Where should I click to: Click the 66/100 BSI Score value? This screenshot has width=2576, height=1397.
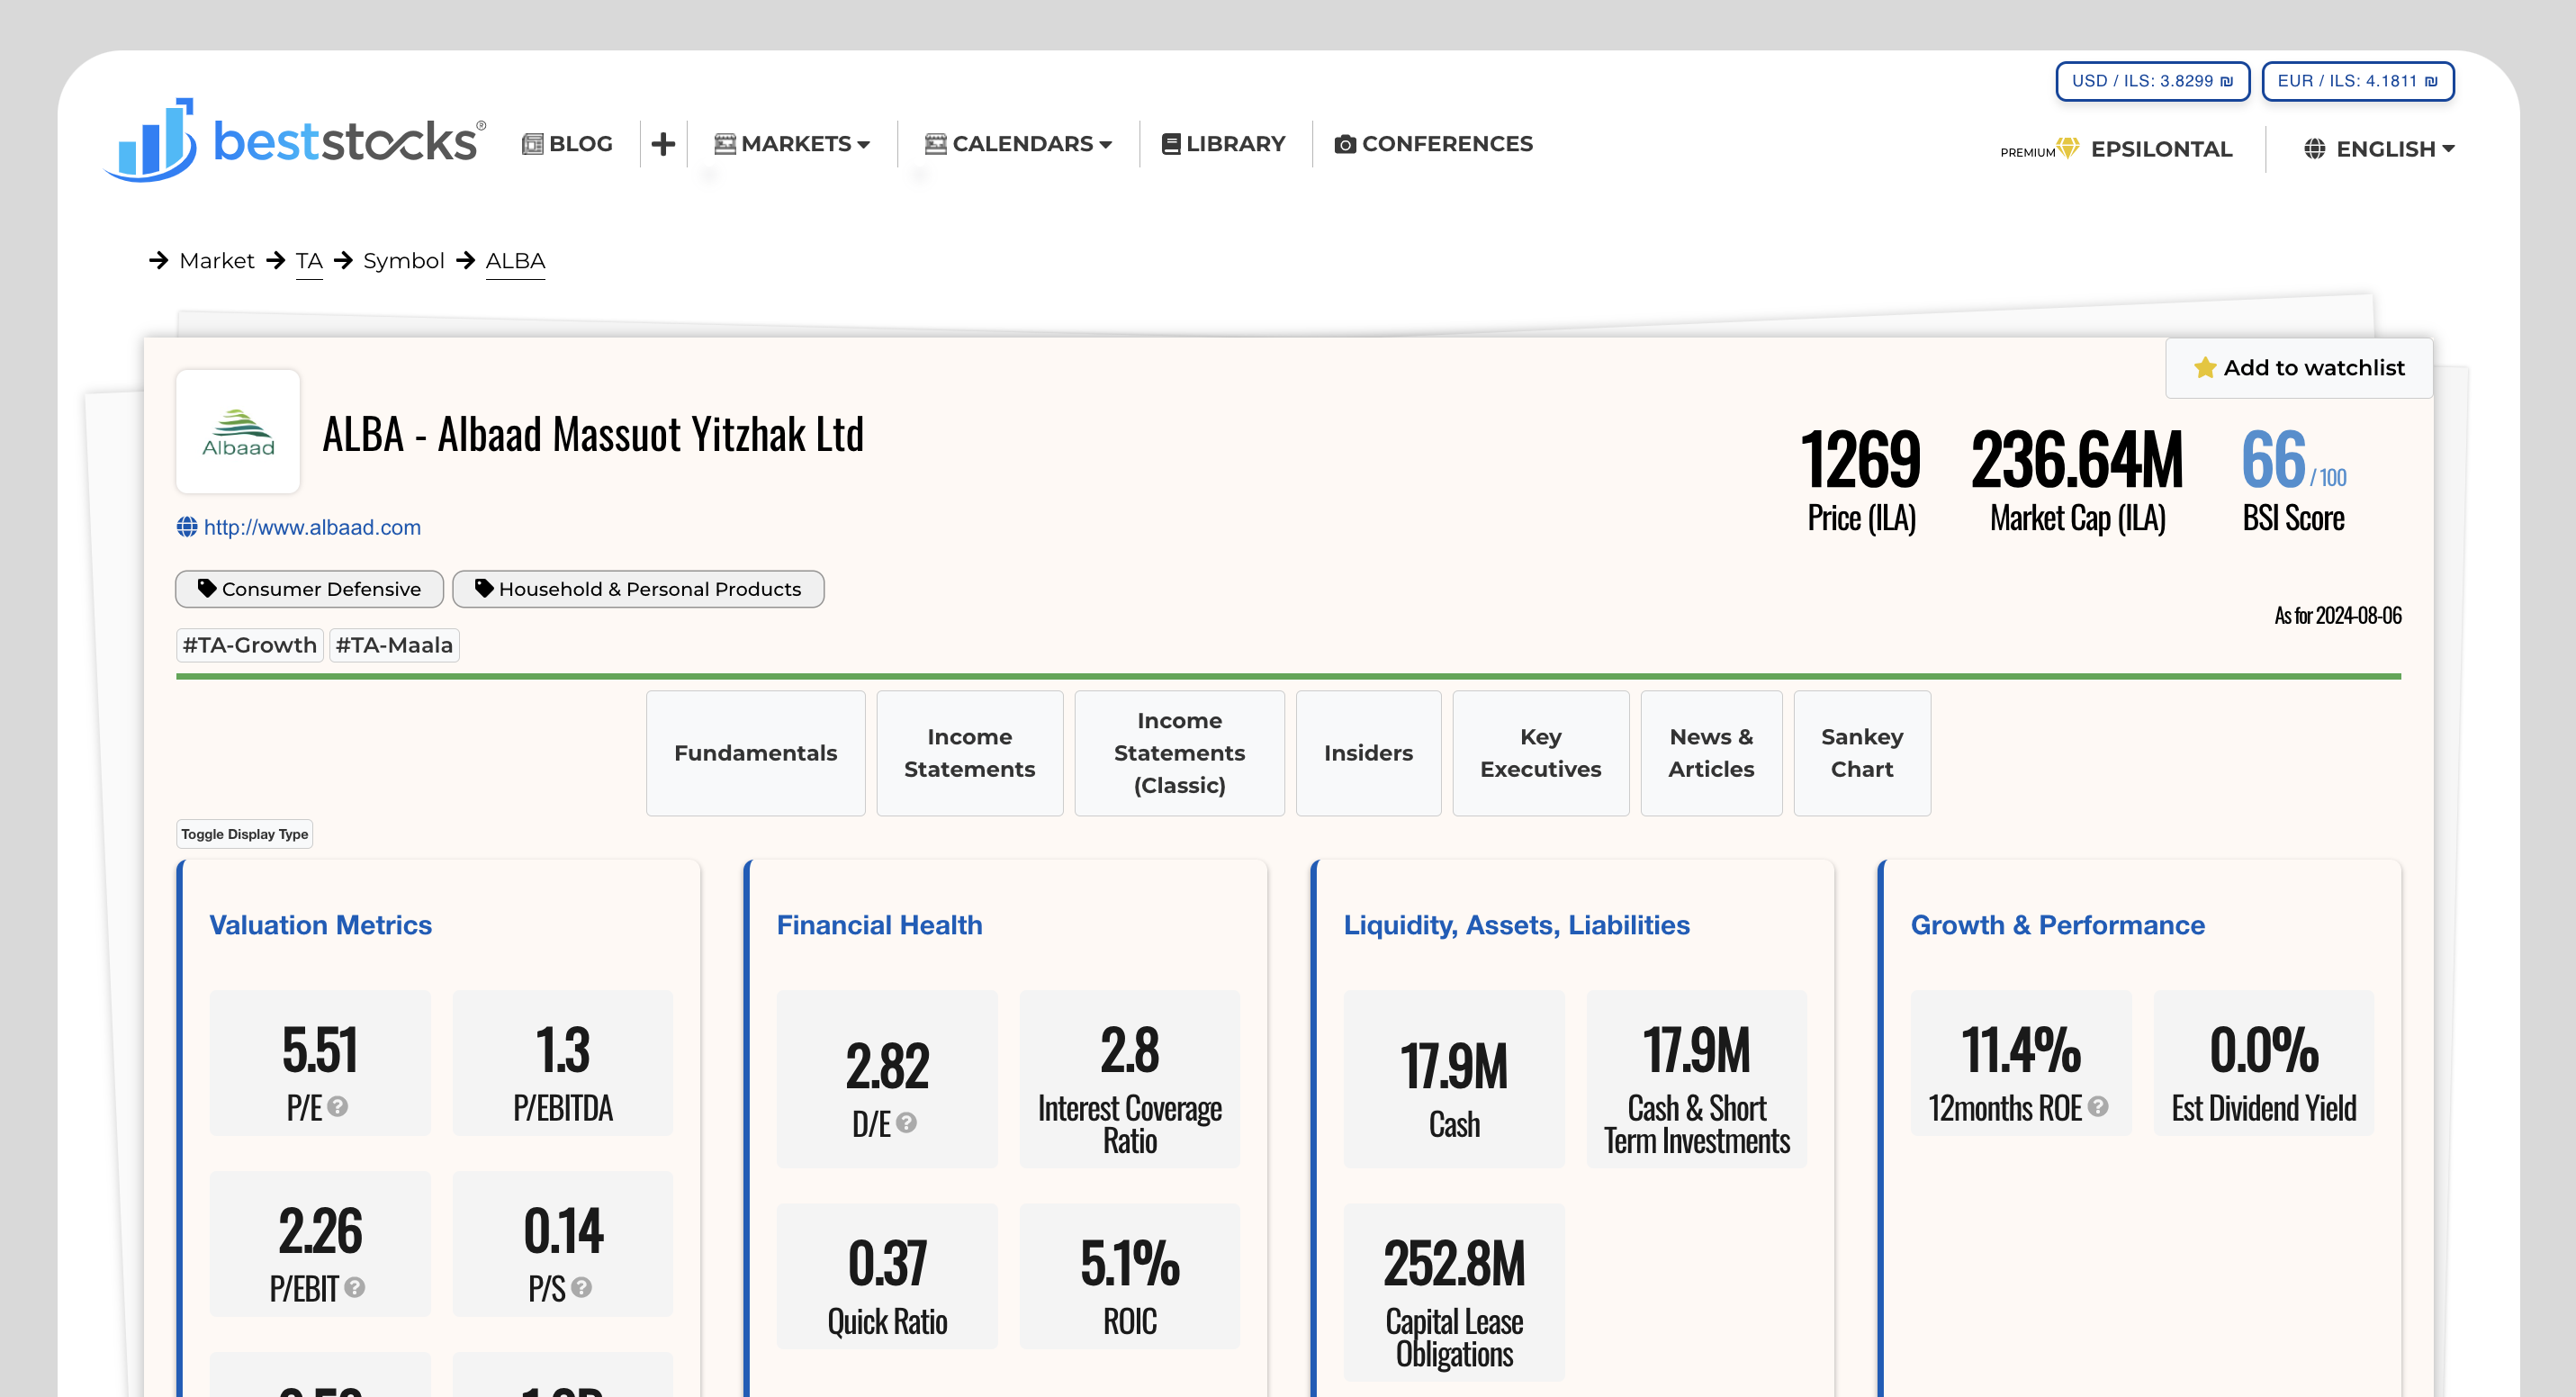click(x=2294, y=460)
